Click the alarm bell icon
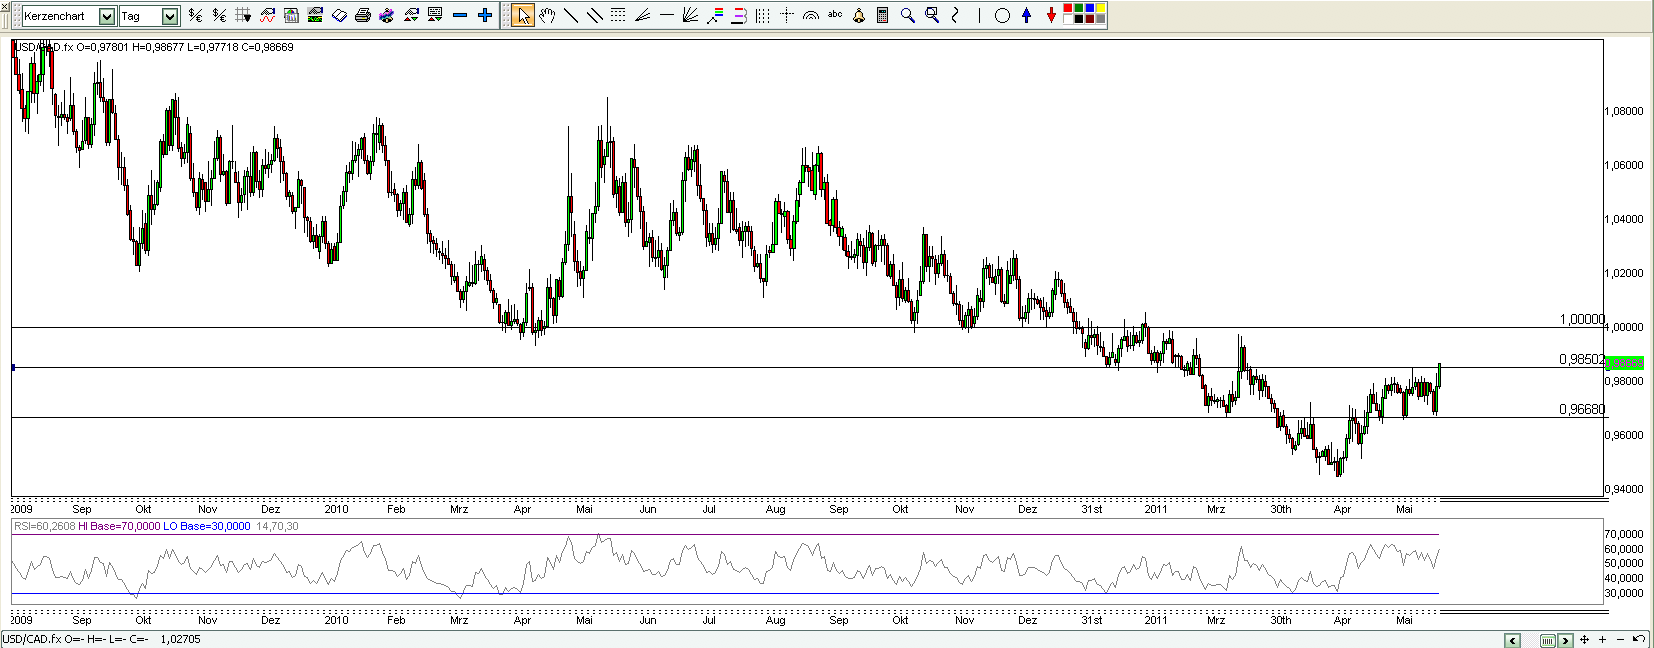Screen dimensions: 1654x648 pyautogui.click(x=859, y=15)
